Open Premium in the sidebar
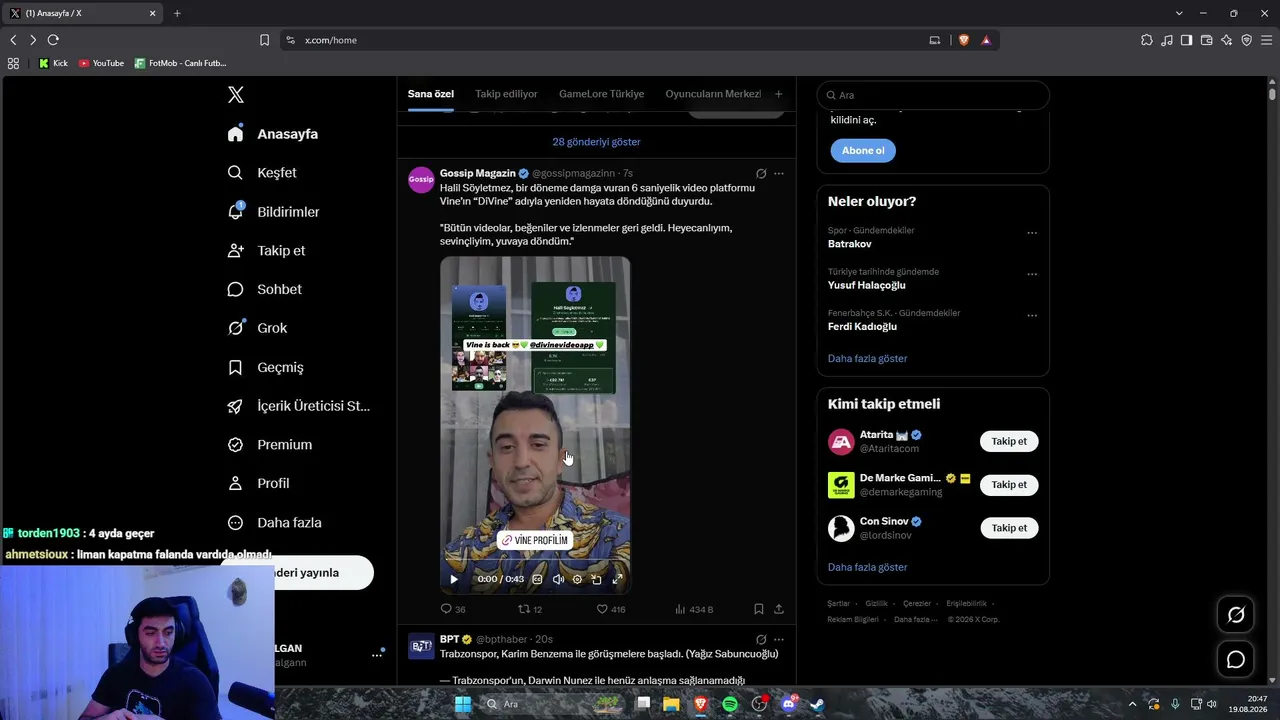Screen dimensions: 1280x720 tap(269, 445)
